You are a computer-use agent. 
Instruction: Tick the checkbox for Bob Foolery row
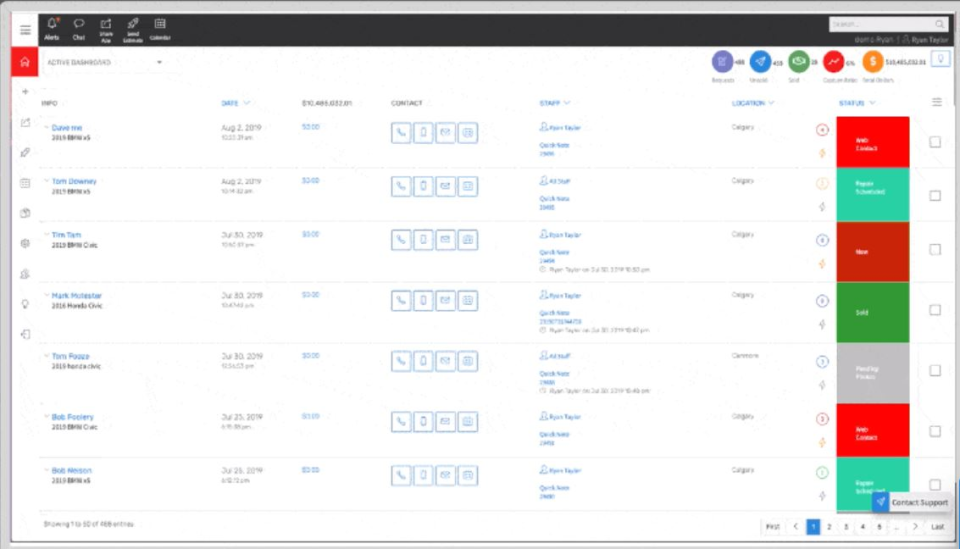point(935,431)
